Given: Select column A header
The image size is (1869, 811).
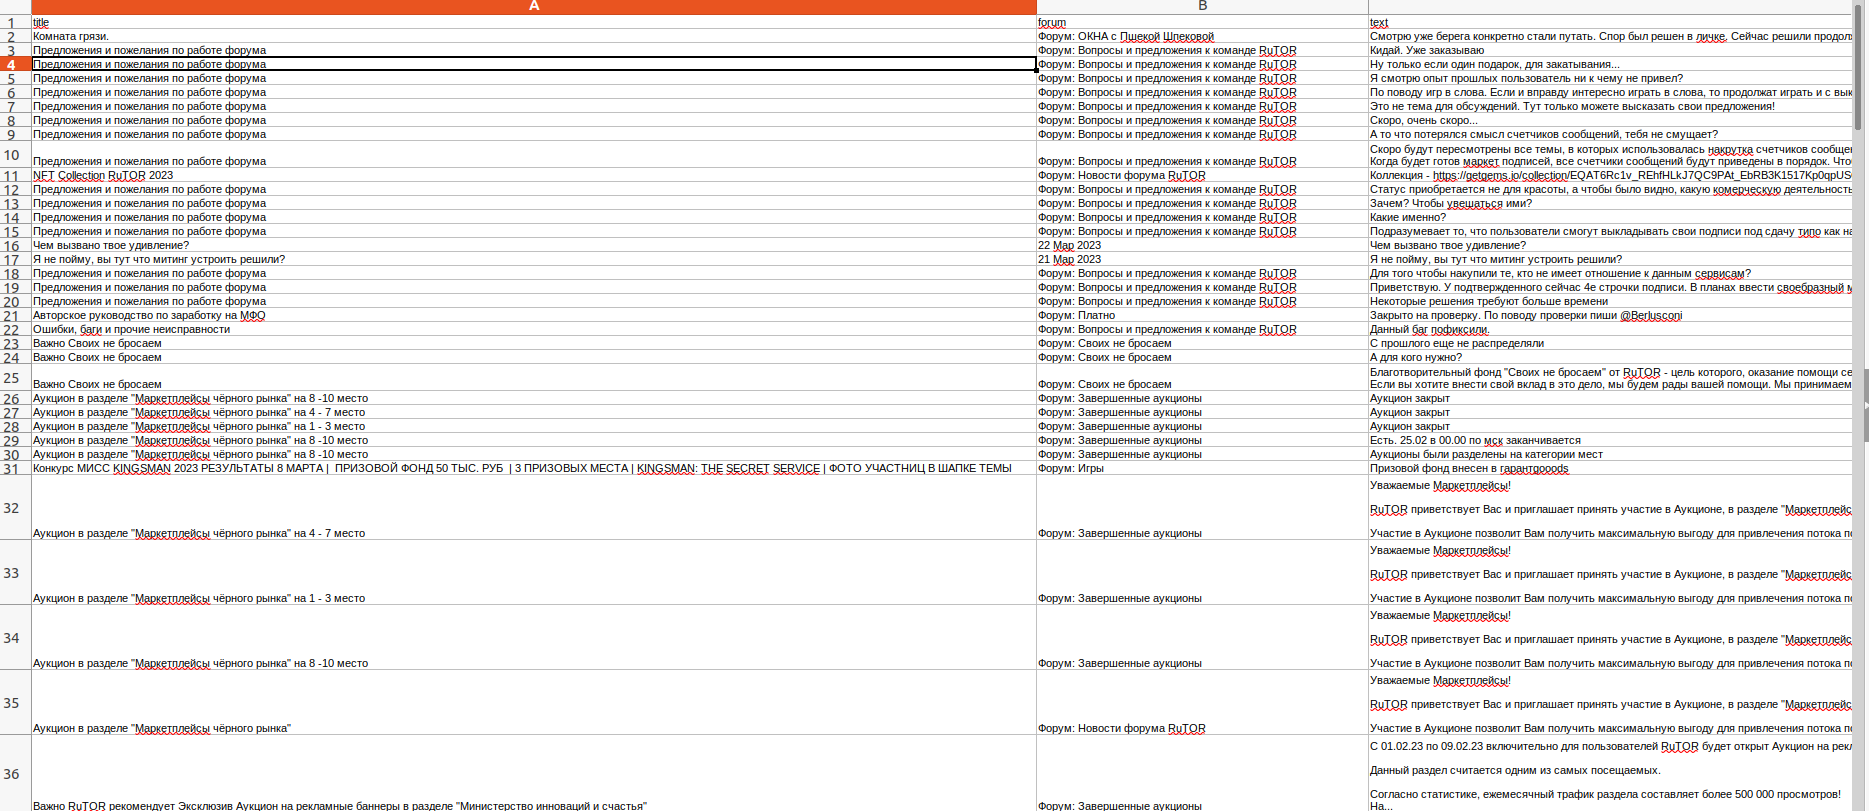Looking at the screenshot, I should 533,6.
